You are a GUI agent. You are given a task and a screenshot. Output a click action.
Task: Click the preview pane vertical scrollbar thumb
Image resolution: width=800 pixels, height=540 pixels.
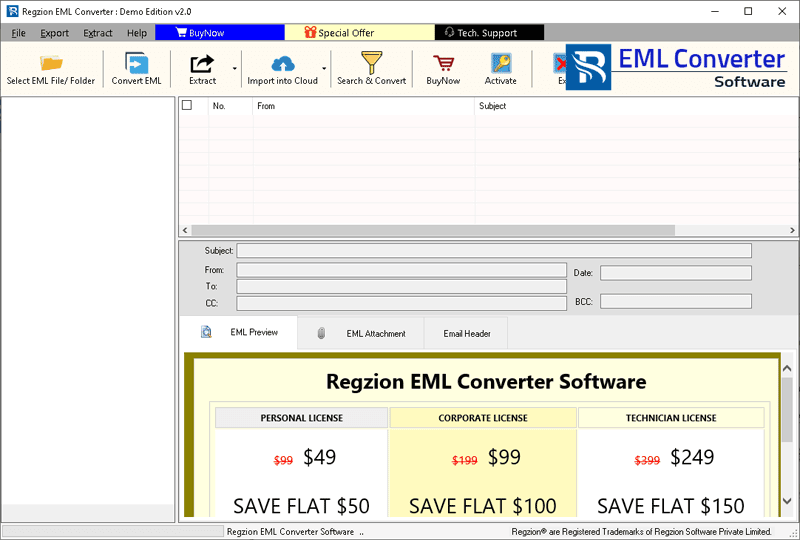pyautogui.click(x=787, y=409)
